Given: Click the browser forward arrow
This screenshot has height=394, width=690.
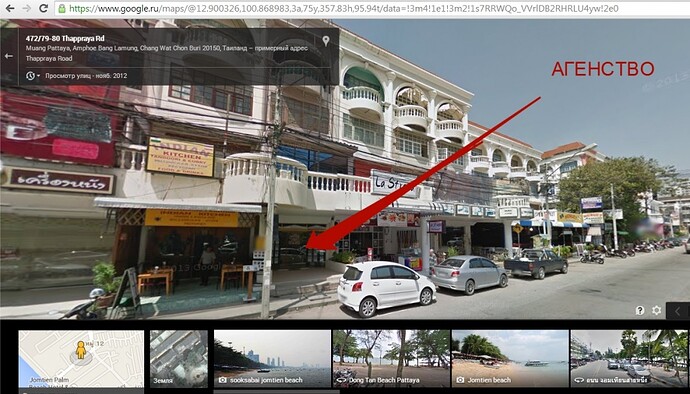Looking at the screenshot, I should (x=26, y=8).
